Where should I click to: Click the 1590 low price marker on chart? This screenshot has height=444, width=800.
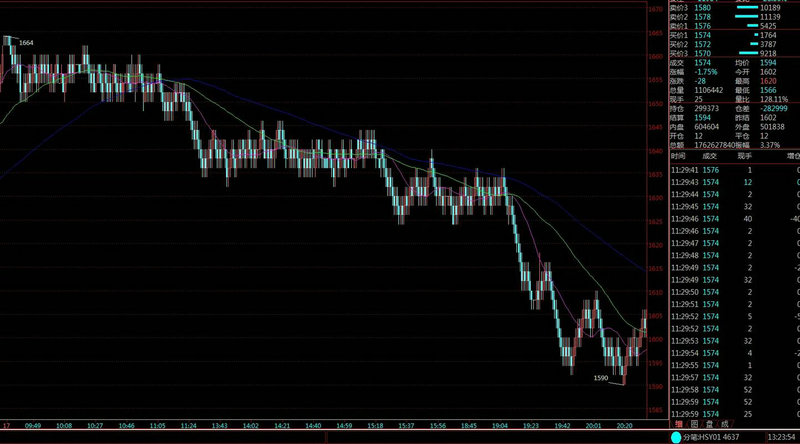(x=601, y=378)
